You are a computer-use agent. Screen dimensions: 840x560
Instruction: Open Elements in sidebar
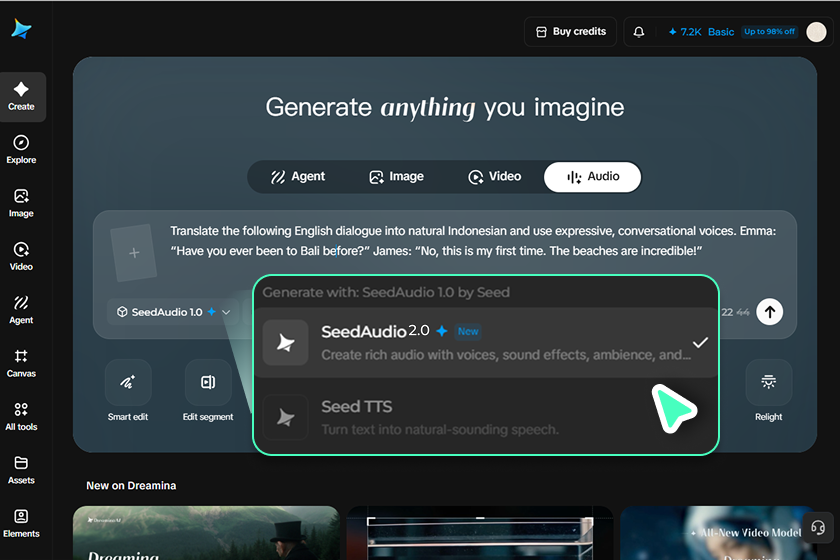[x=21, y=523]
